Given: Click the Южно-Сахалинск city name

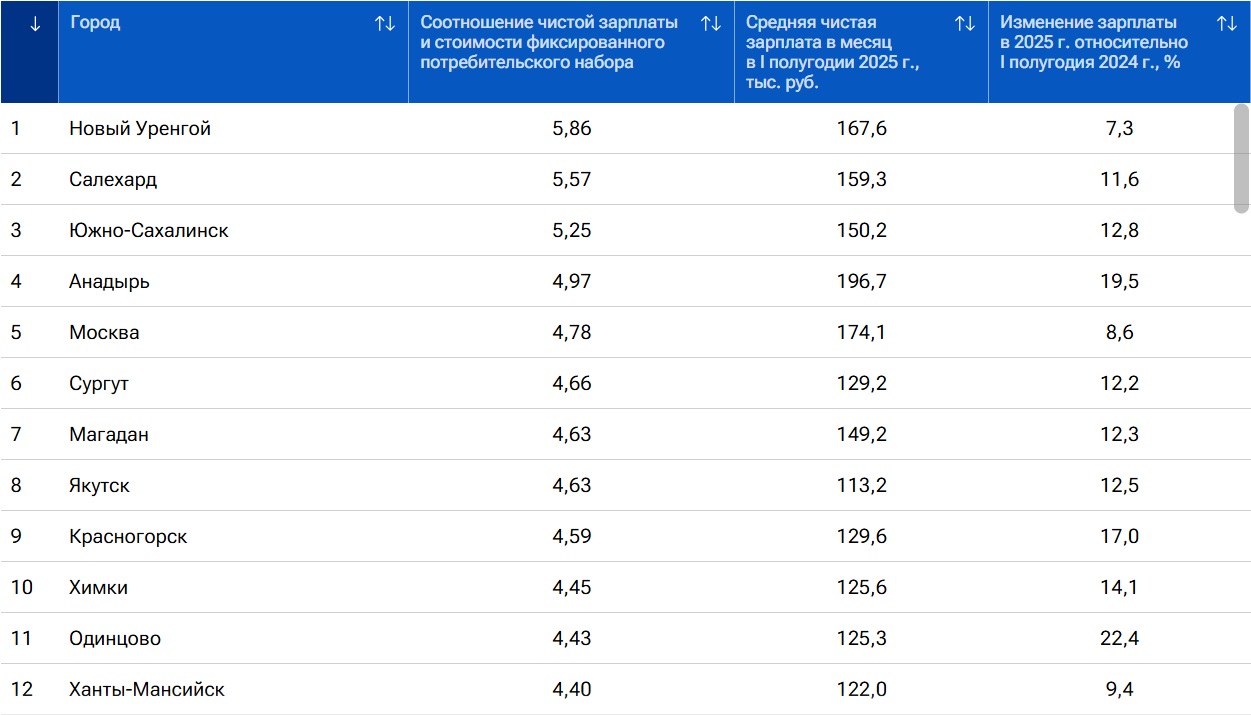Looking at the screenshot, I should click(149, 231).
